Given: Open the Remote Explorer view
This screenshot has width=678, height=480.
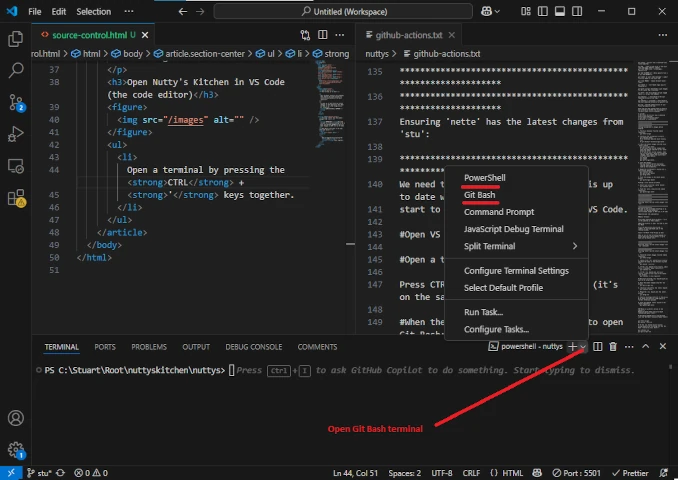Looking at the screenshot, I should (x=16, y=166).
